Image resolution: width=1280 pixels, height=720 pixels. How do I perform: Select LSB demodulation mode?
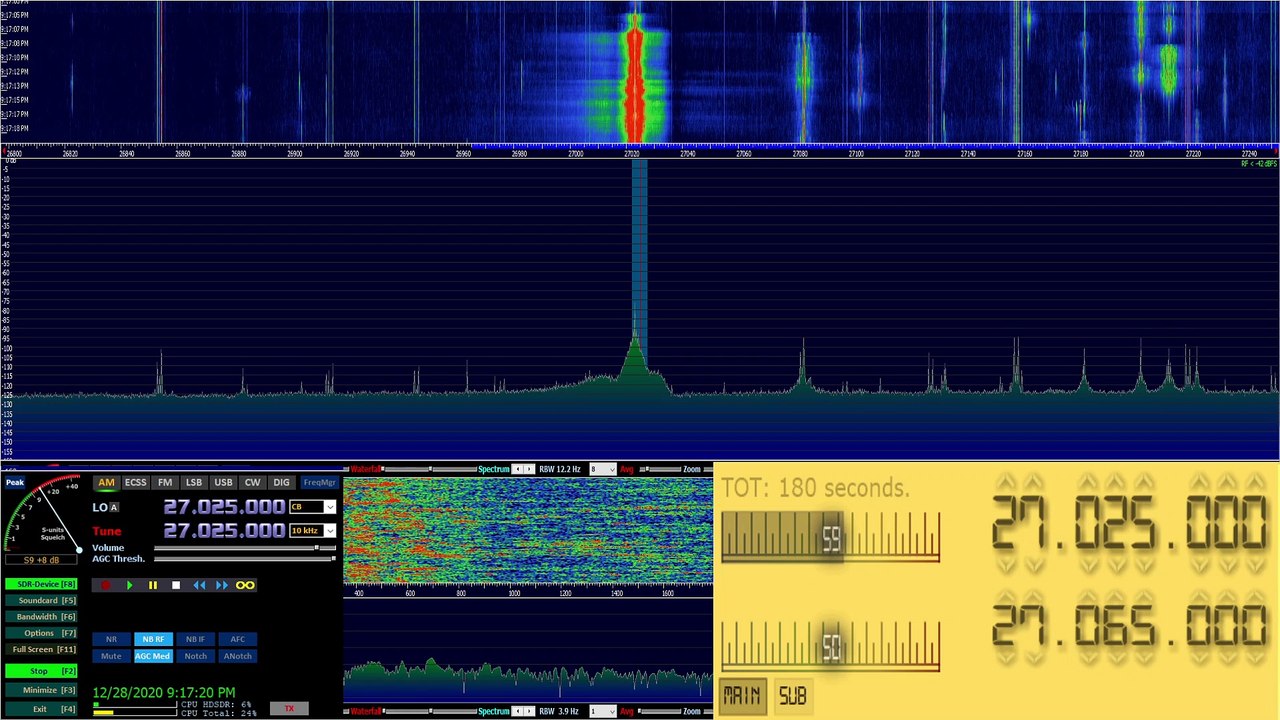click(194, 483)
